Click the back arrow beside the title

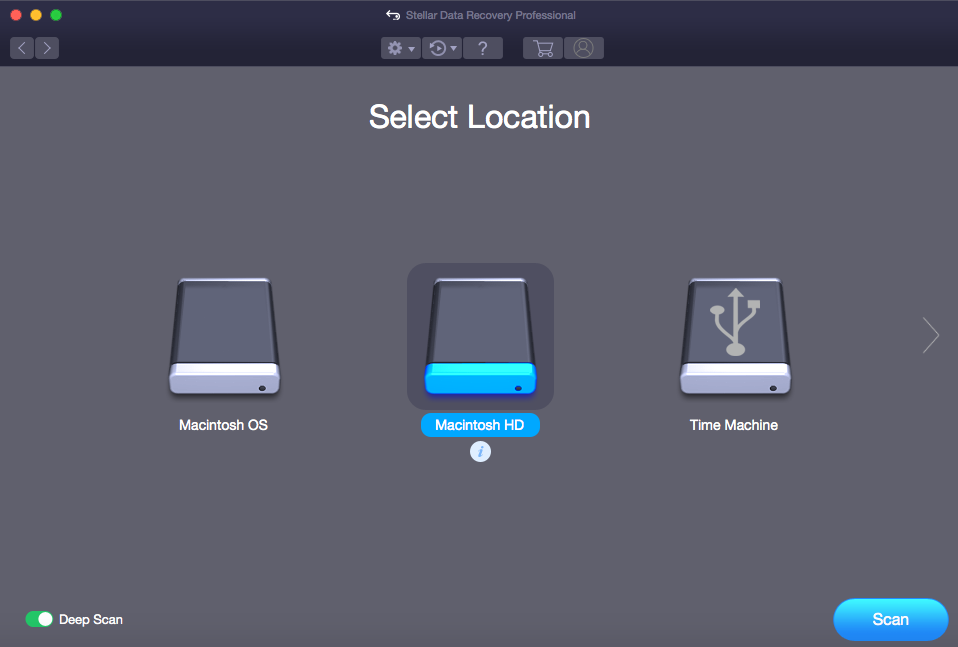pyautogui.click(x=393, y=14)
